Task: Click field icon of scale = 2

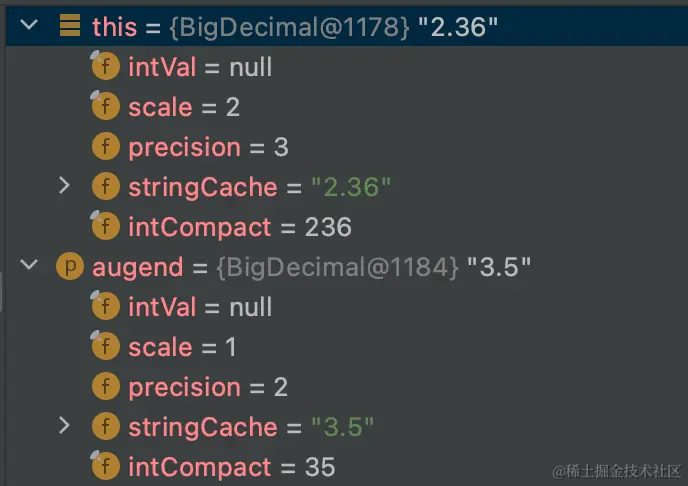Action: click(x=105, y=106)
